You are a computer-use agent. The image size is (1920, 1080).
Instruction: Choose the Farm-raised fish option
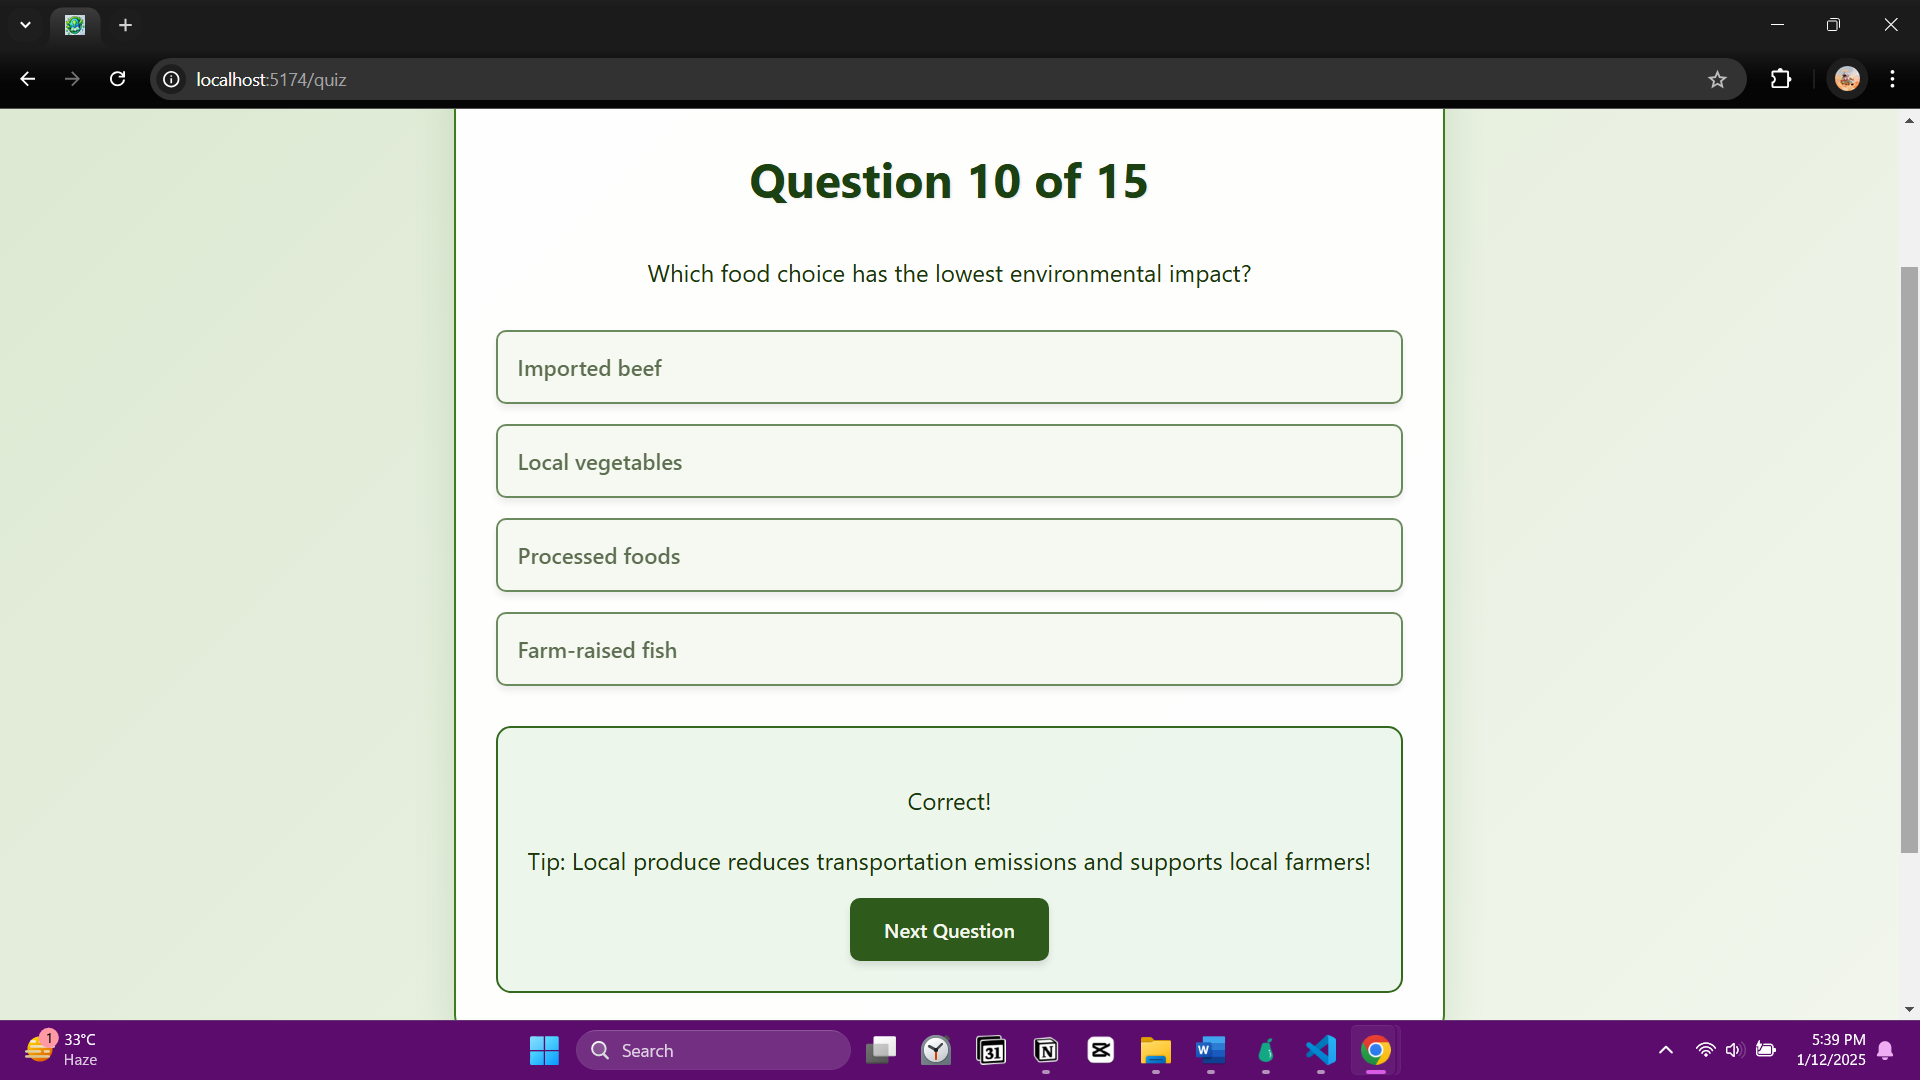click(948, 649)
